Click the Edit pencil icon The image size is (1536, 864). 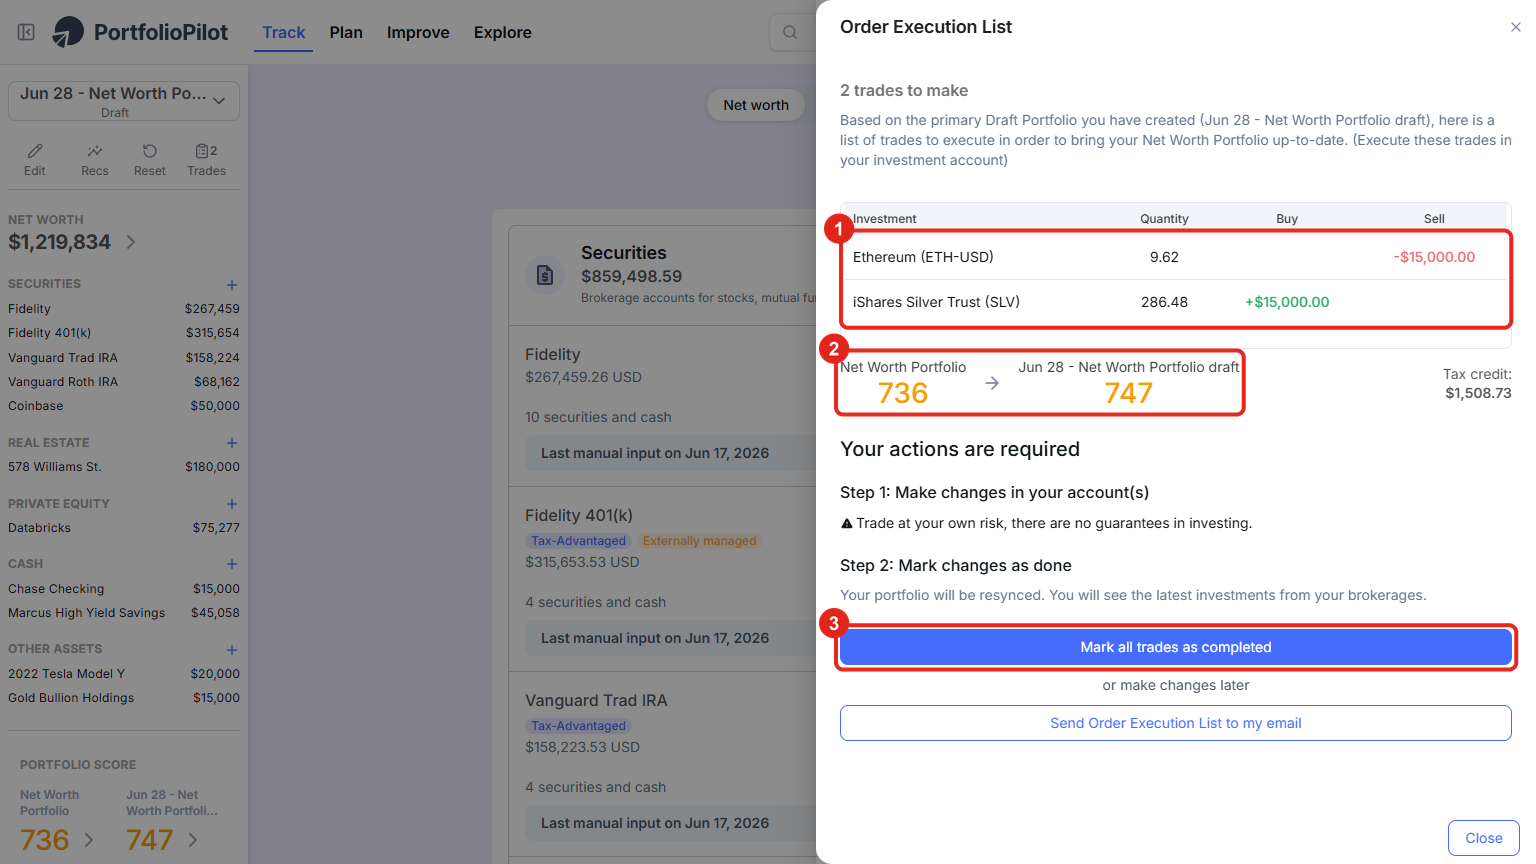coord(35,151)
